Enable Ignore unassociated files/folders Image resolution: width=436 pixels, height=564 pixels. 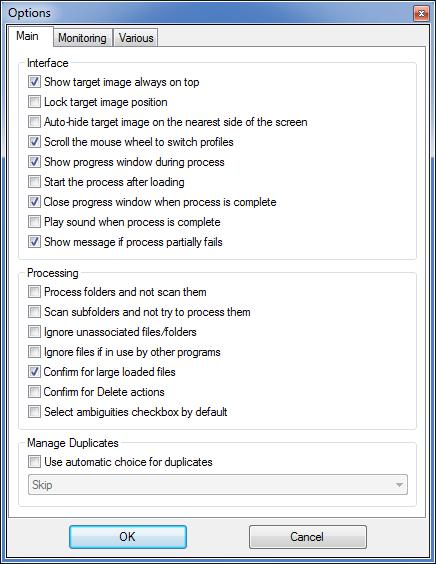click(x=35, y=331)
